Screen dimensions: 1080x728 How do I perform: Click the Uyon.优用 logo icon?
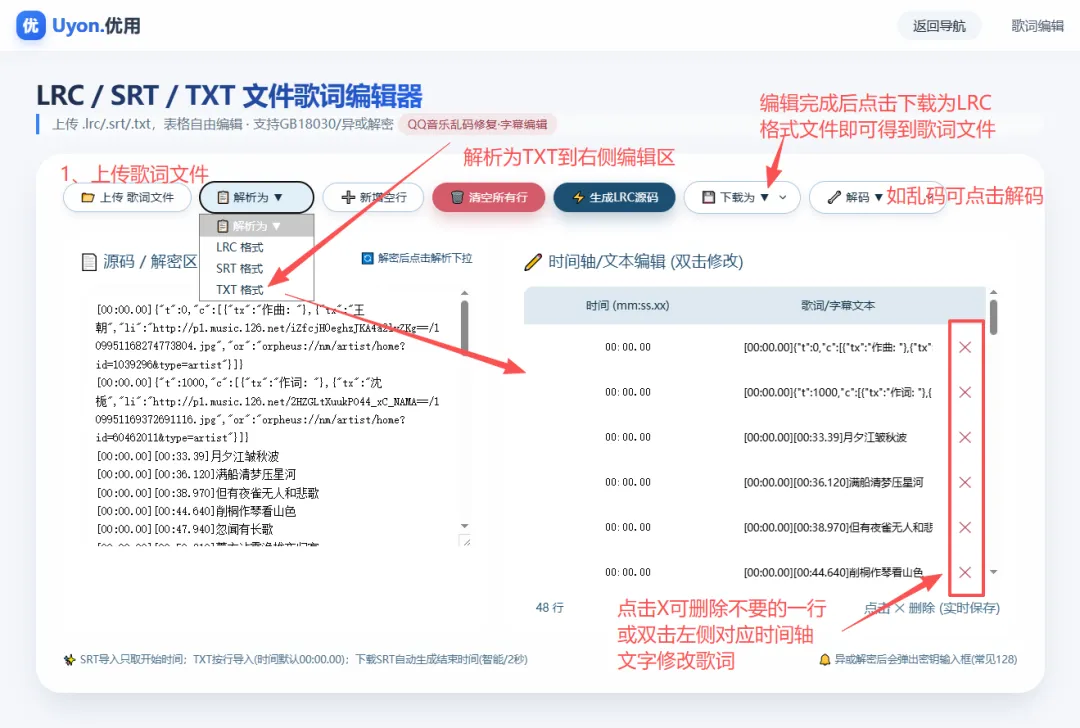(30, 25)
